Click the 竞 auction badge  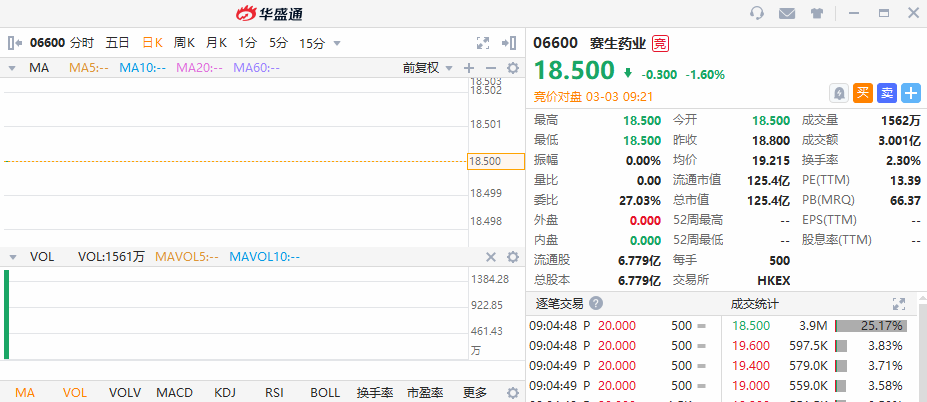(x=660, y=43)
